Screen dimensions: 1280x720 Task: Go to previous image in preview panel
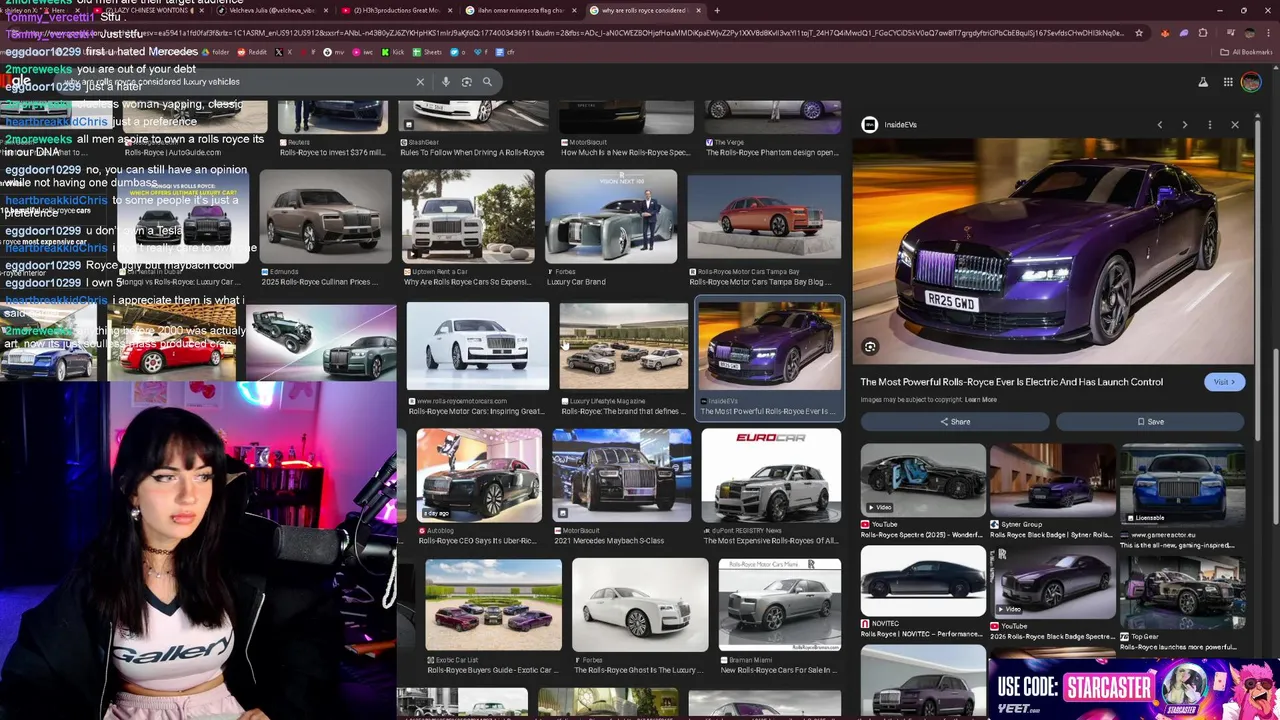point(1160,125)
